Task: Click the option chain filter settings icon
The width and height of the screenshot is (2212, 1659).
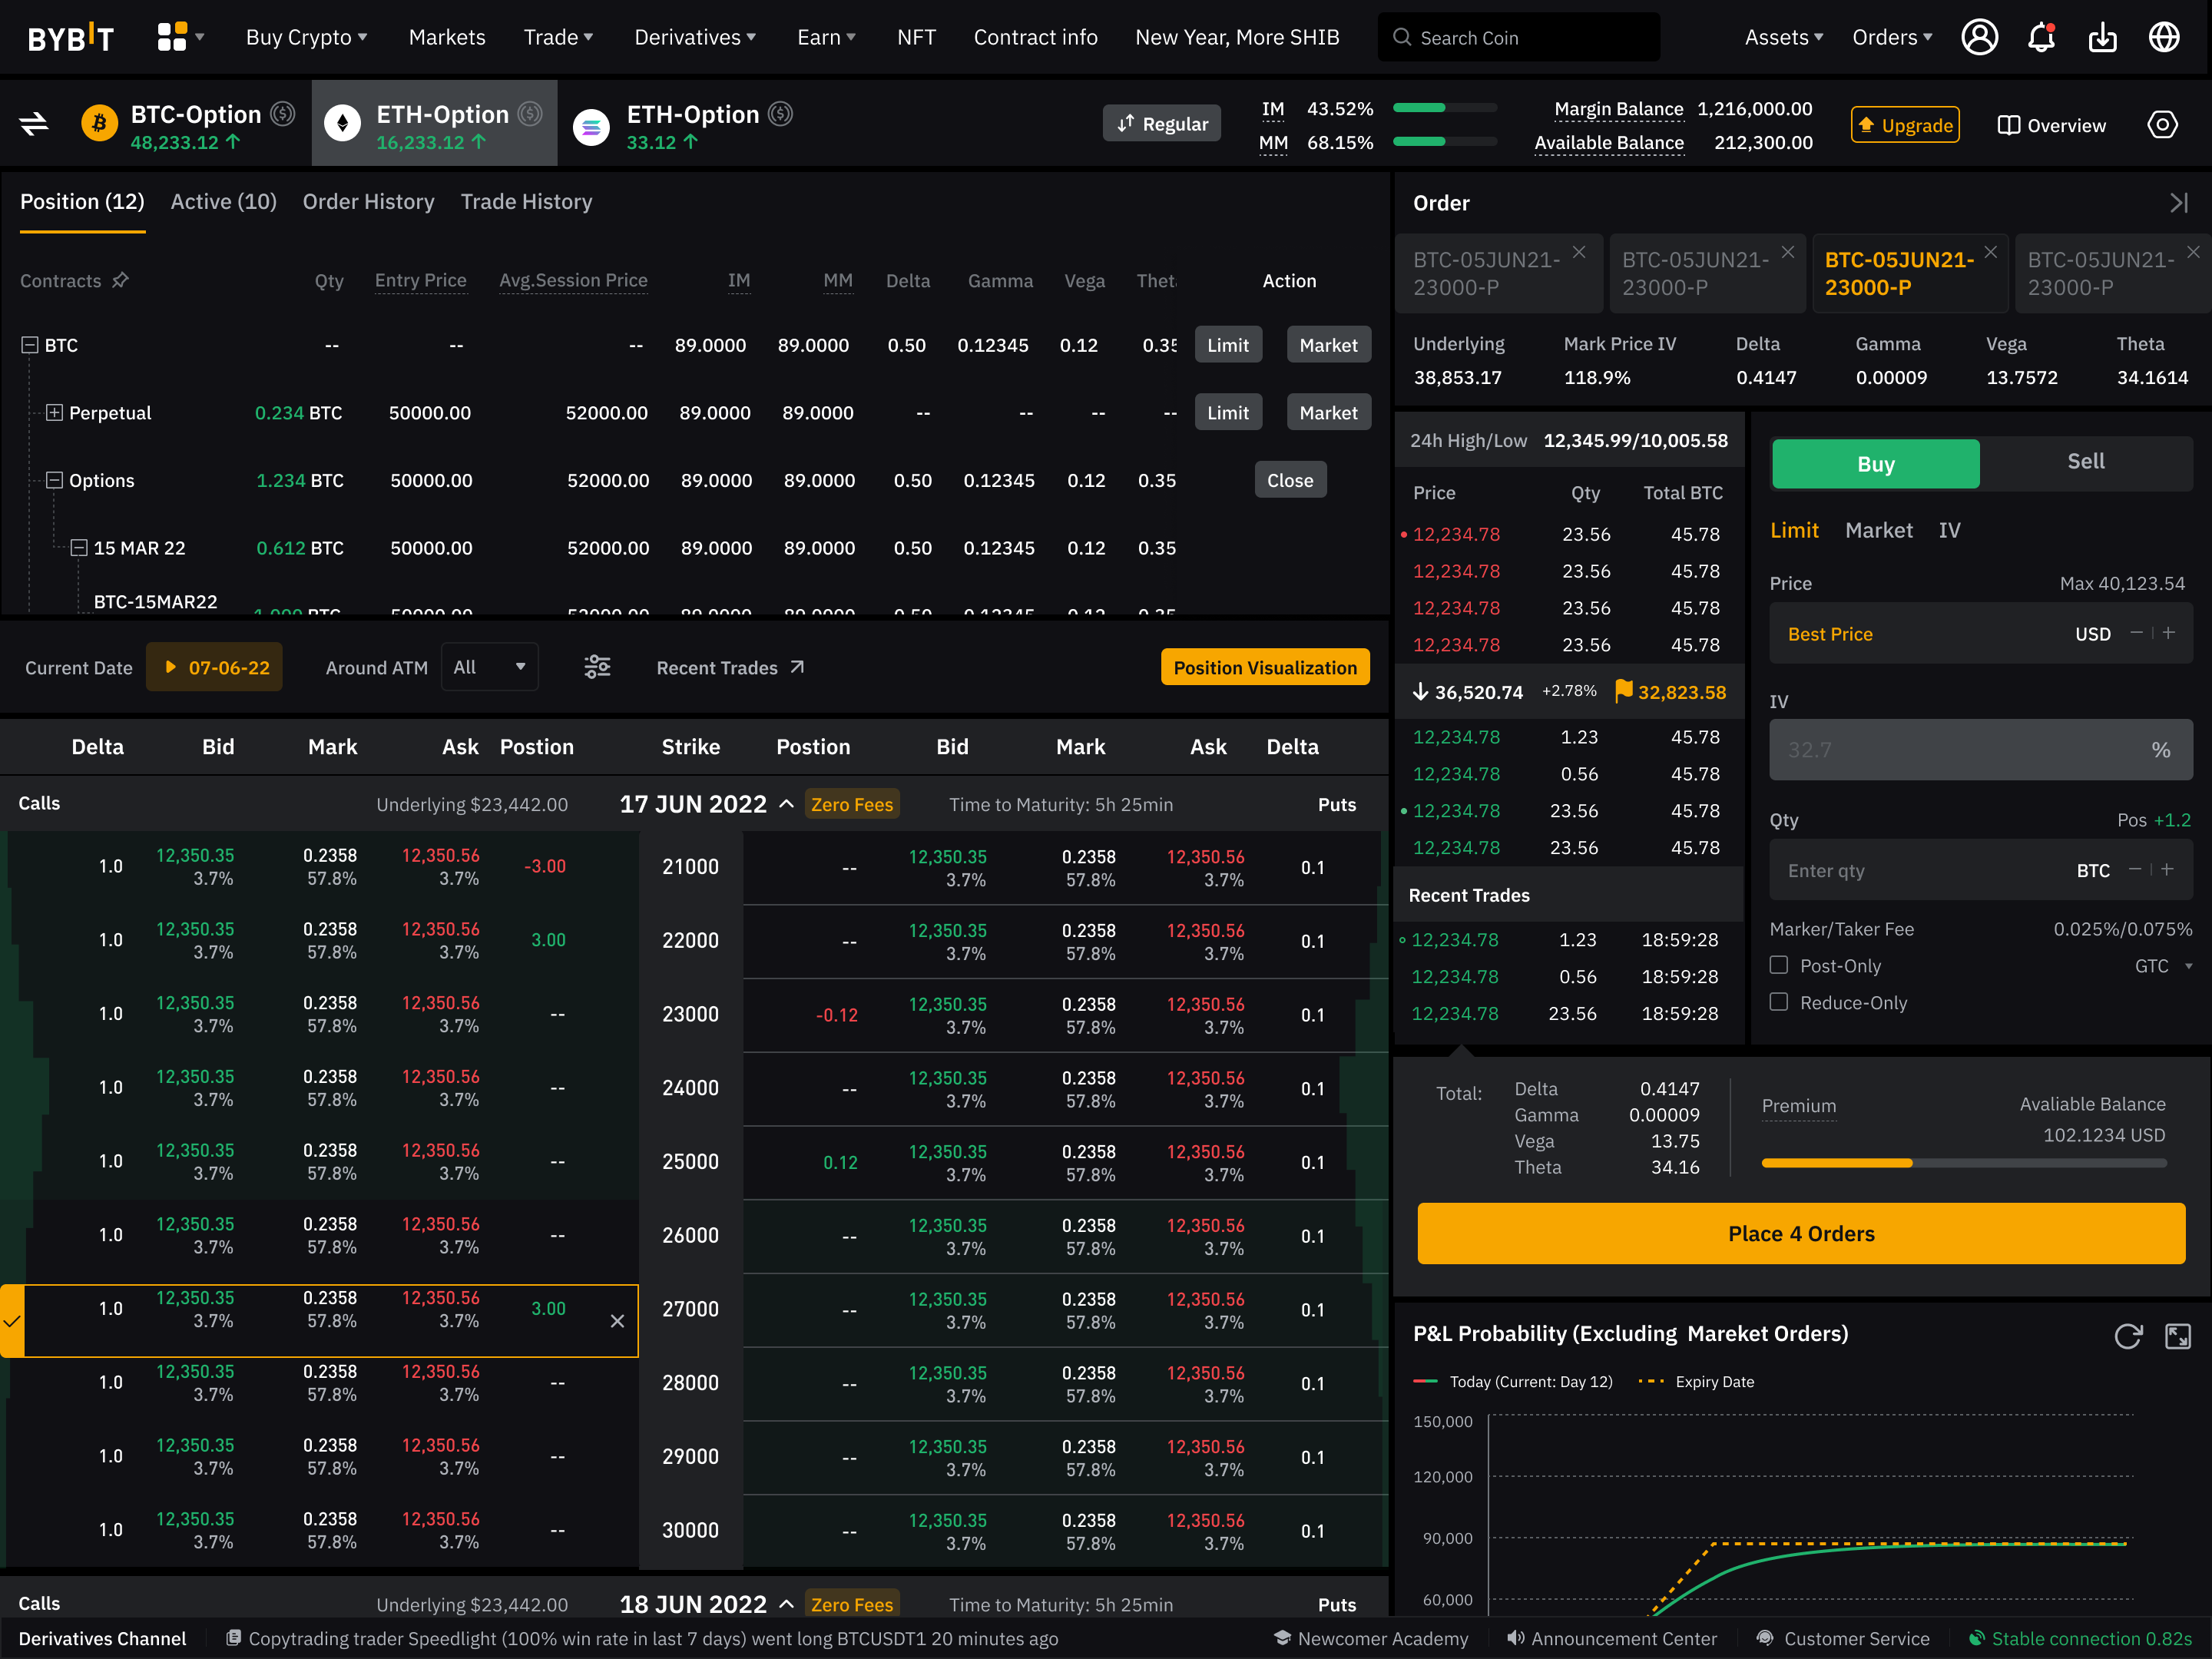Action: coord(597,667)
